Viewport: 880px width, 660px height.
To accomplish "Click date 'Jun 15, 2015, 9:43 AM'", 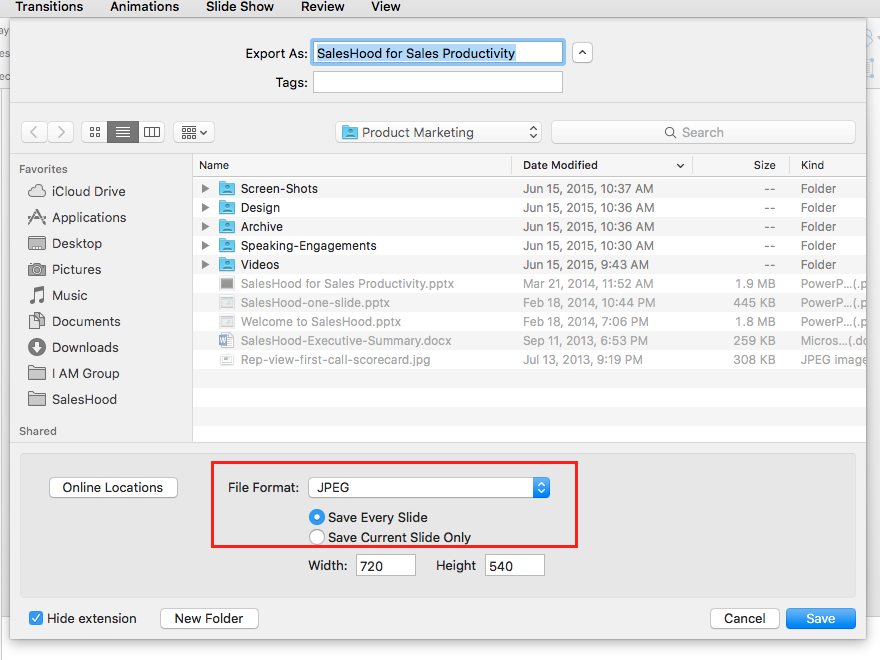I will [x=586, y=264].
